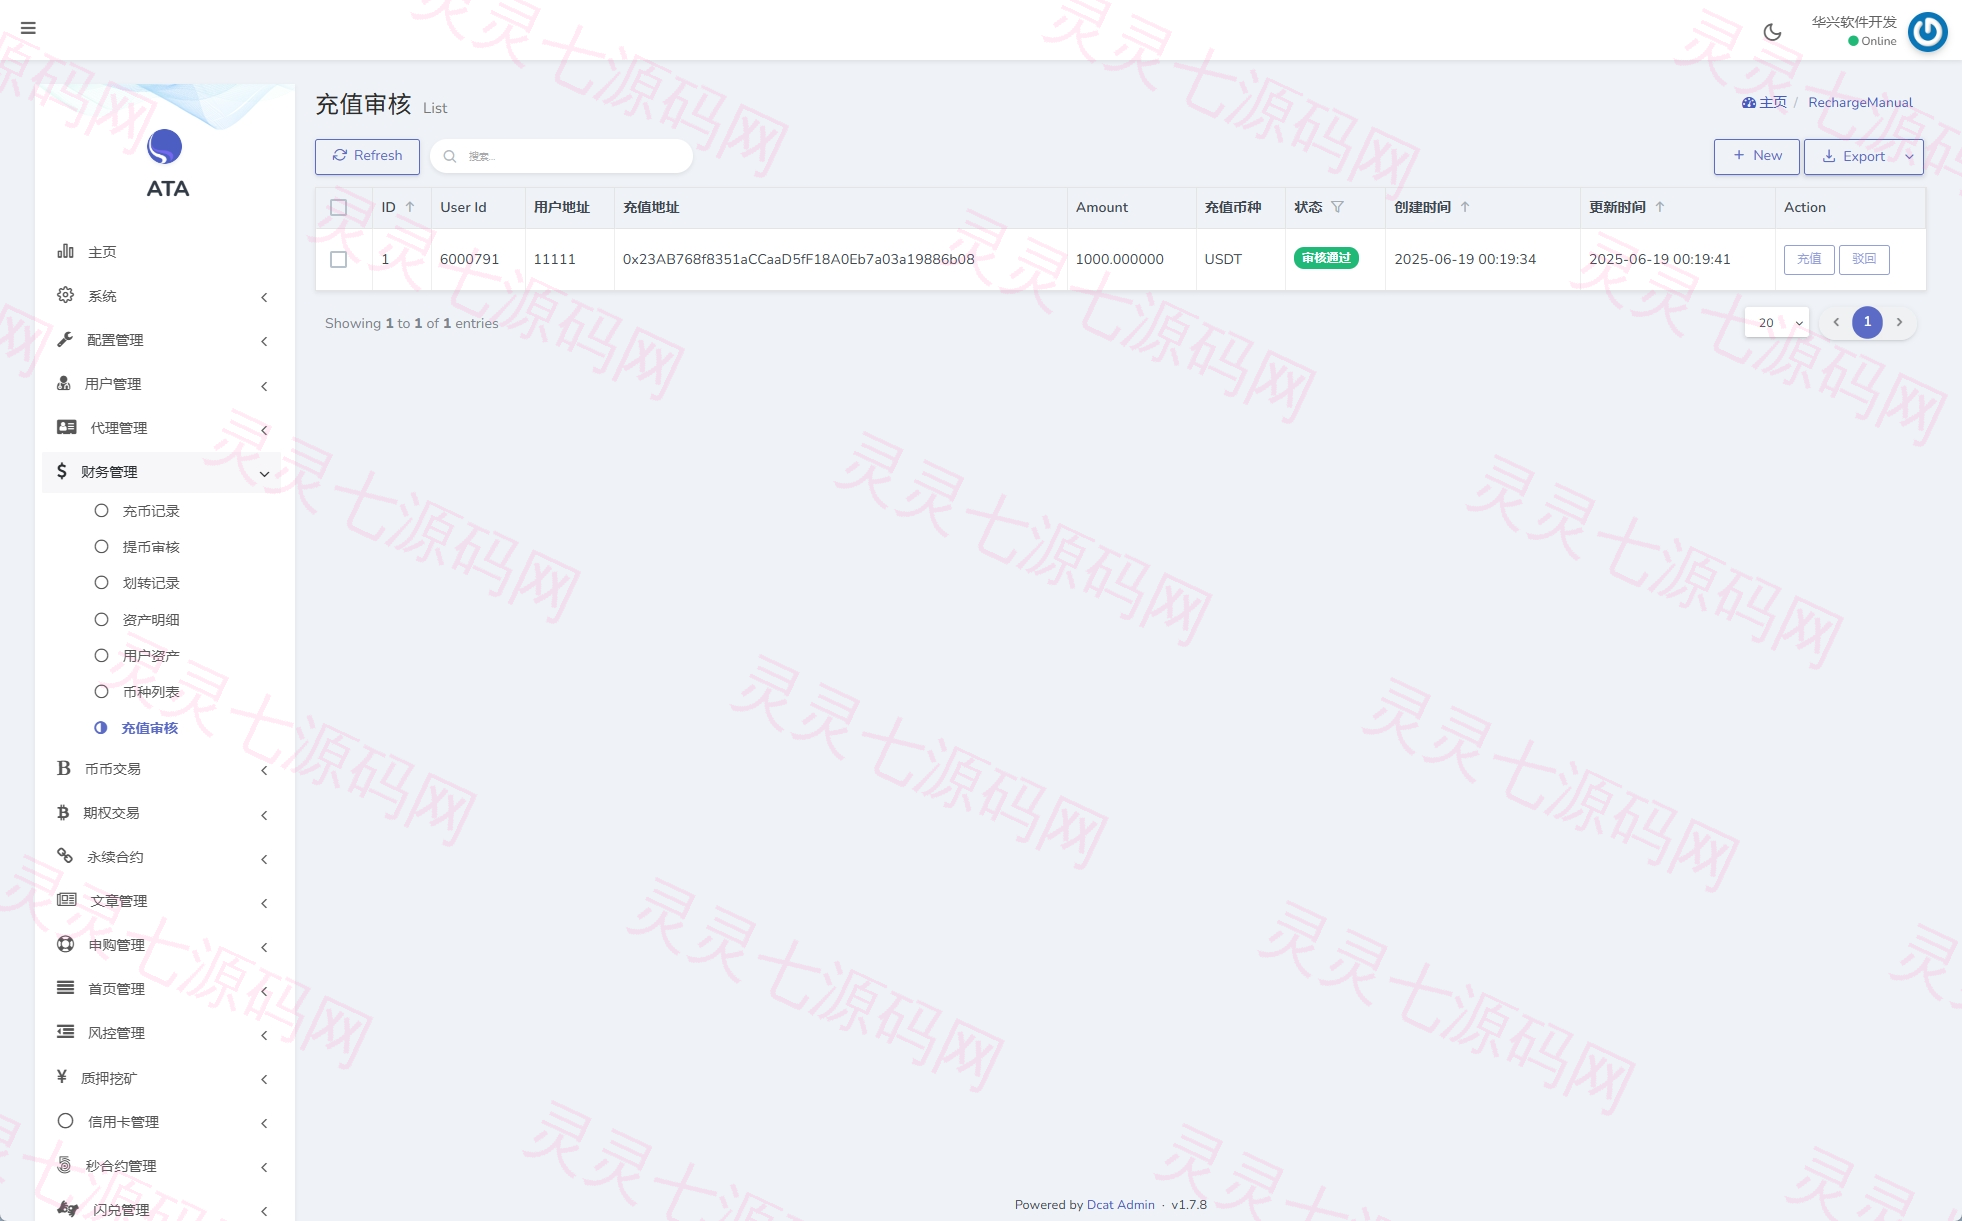
Task: Expand the 代理管理 menu chevron
Action: coord(264,430)
